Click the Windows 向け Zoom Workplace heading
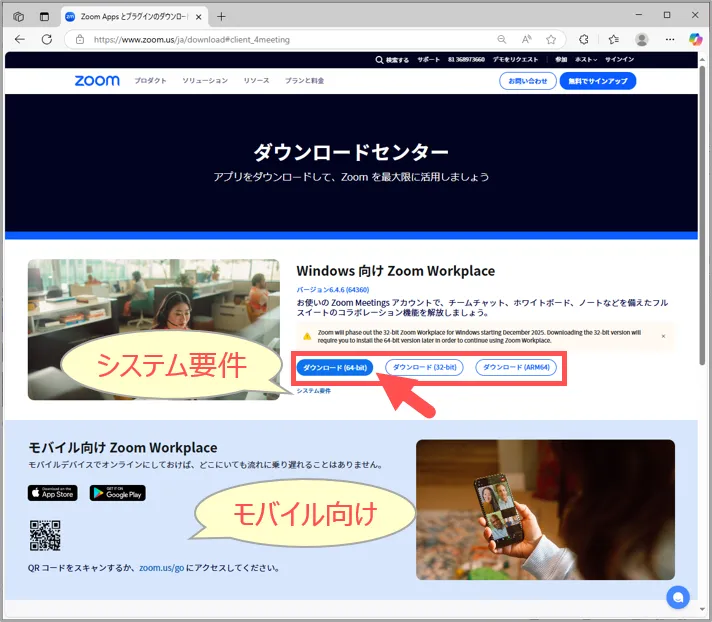712x622 pixels. (x=396, y=271)
